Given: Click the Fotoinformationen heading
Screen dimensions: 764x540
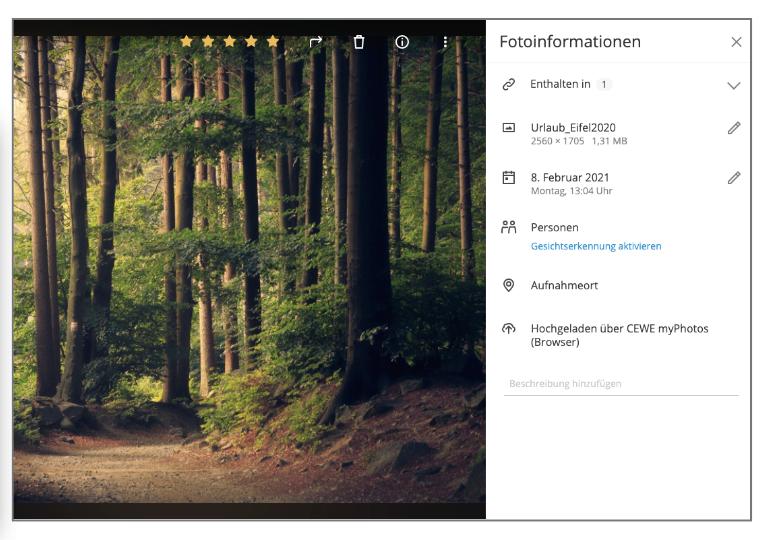Looking at the screenshot, I should point(570,42).
